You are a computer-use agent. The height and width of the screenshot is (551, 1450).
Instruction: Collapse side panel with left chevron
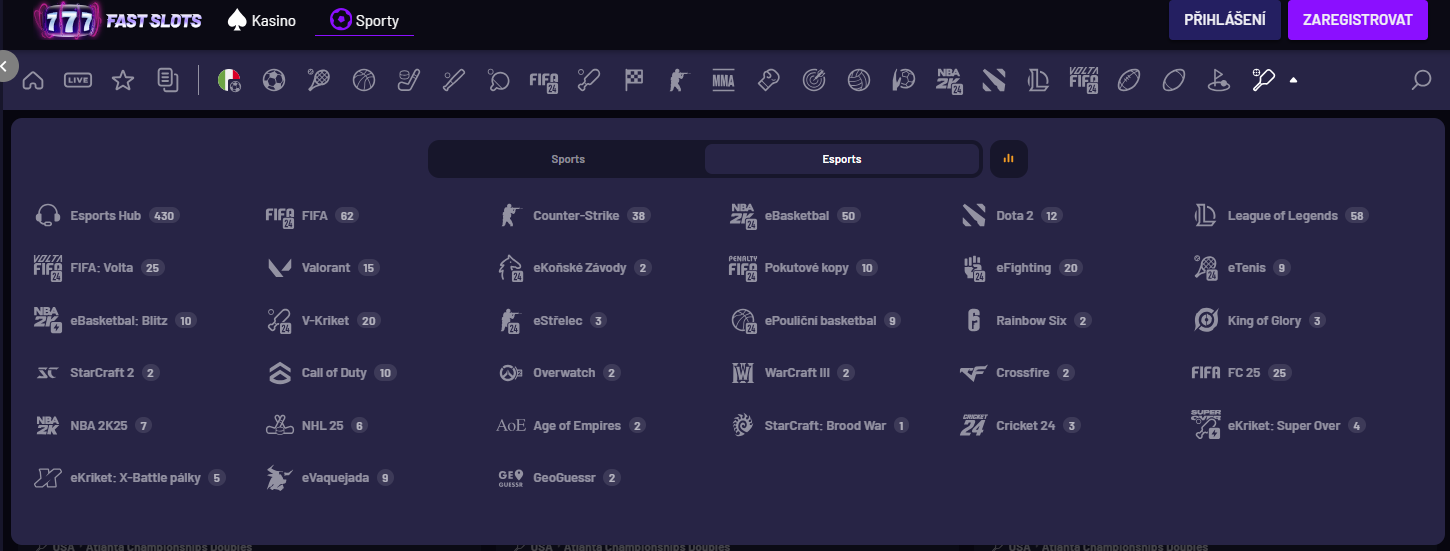(5, 66)
